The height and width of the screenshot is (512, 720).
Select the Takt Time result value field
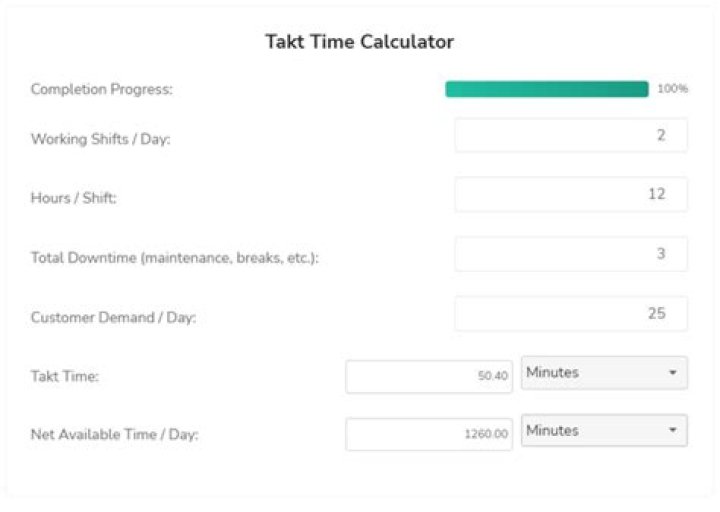tap(429, 376)
